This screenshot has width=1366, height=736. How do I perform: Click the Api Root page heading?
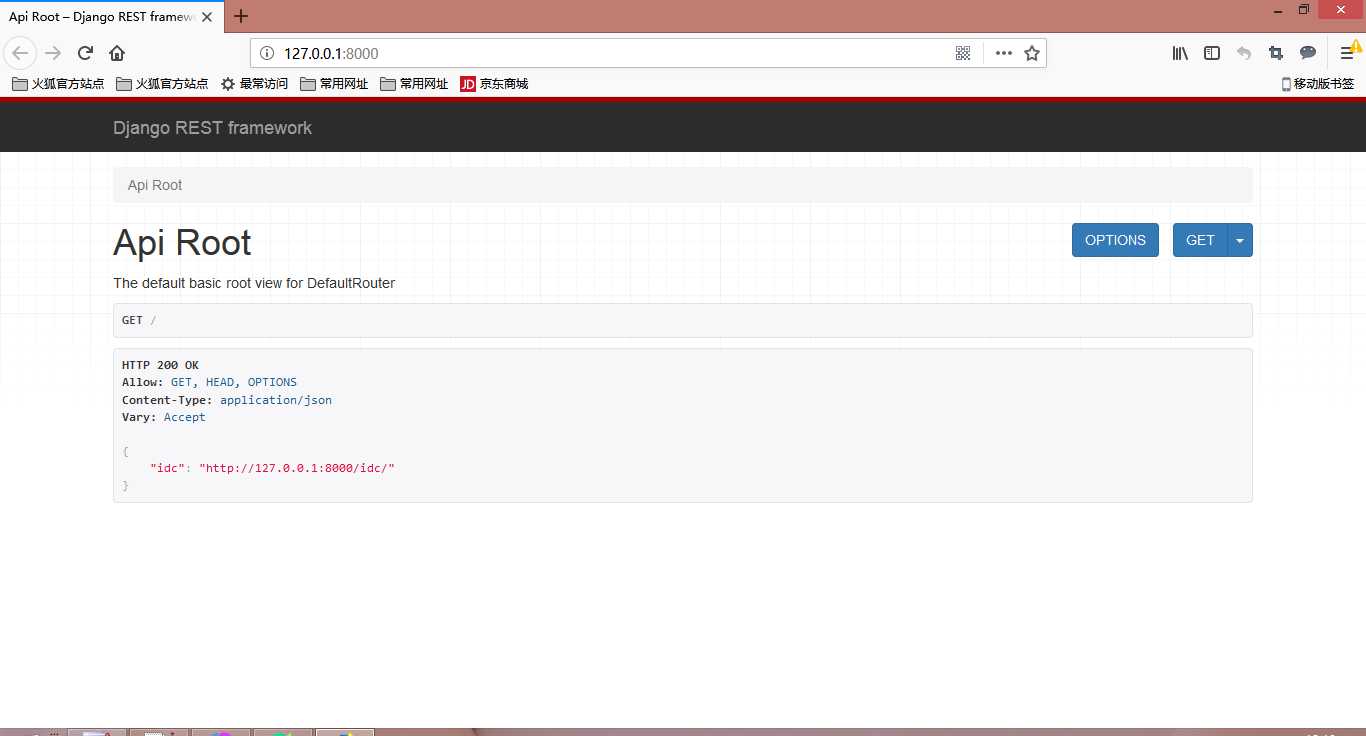click(182, 243)
